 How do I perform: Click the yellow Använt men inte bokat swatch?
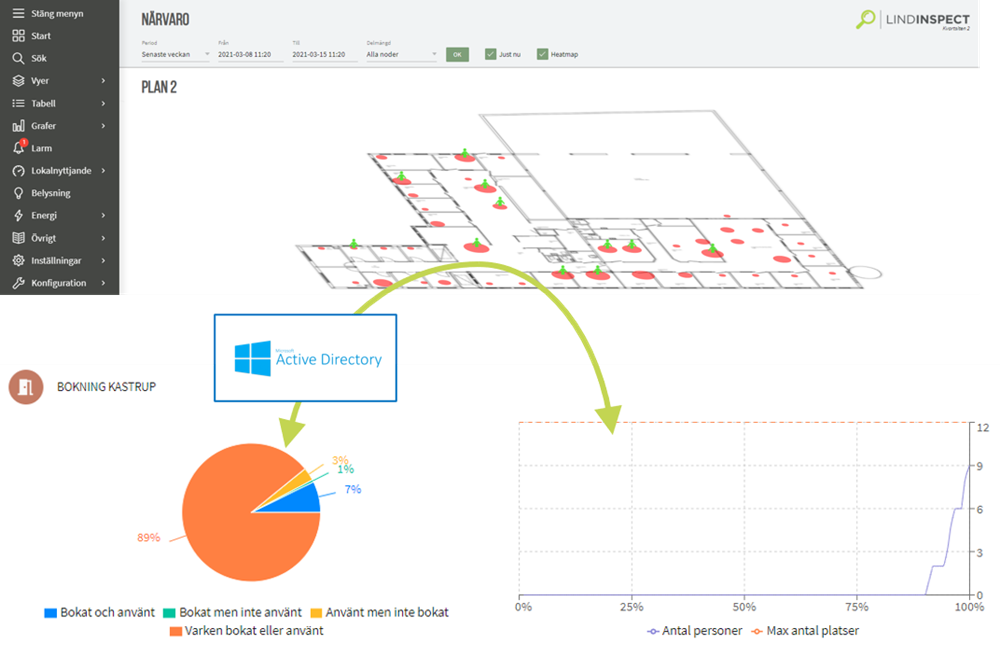[x=316, y=613]
